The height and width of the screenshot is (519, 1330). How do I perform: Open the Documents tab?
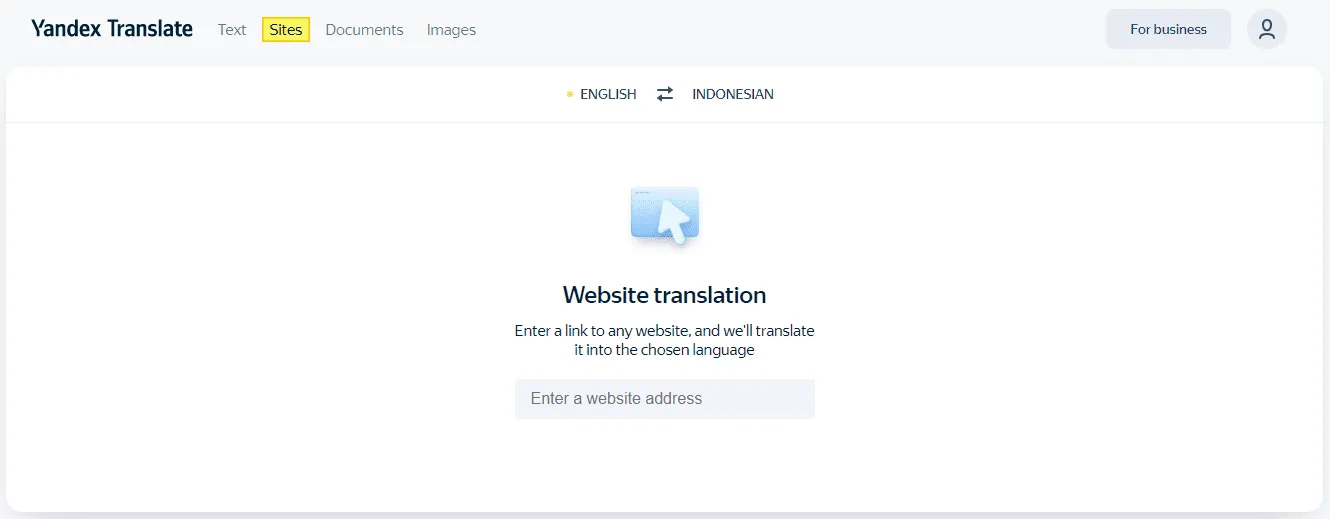click(365, 30)
